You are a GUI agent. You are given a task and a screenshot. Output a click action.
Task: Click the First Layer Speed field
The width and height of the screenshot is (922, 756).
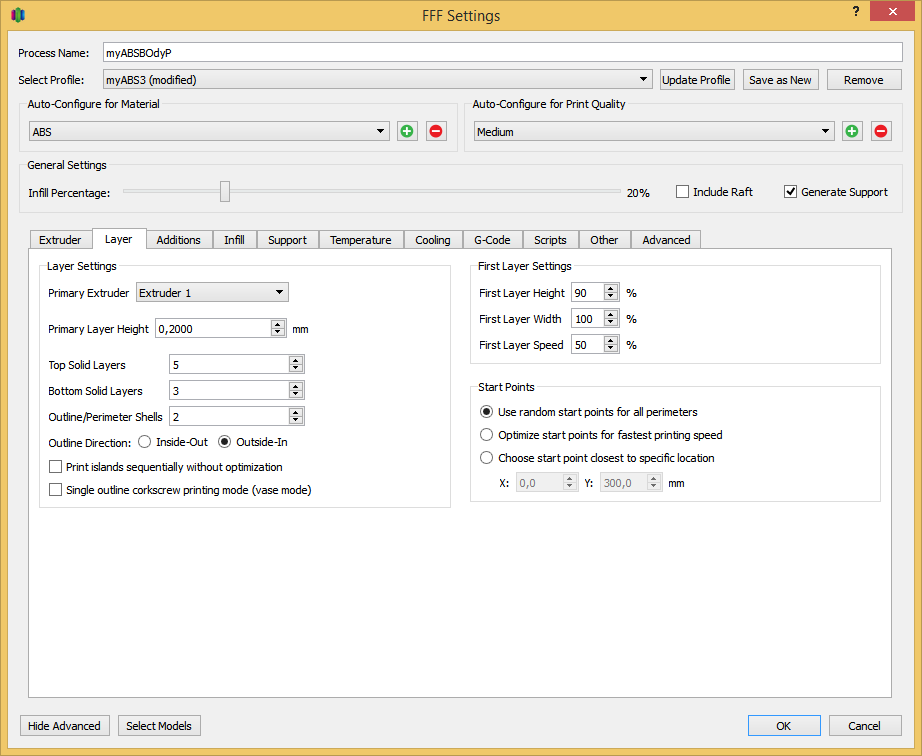587,344
